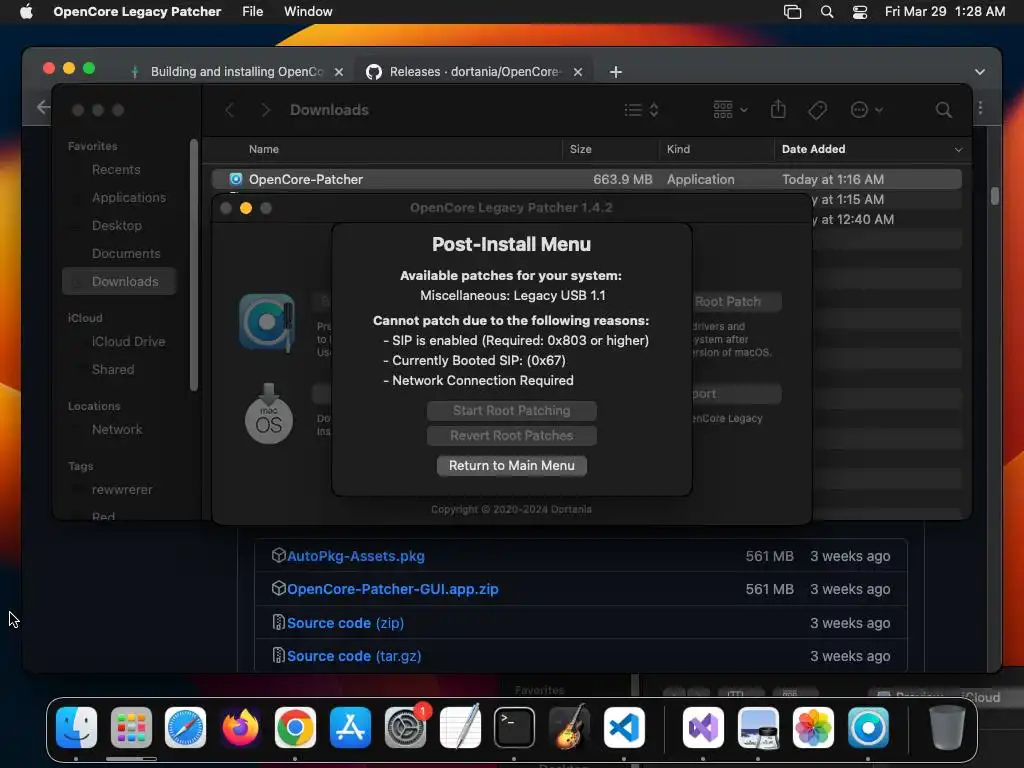The image size is (1024, 768).
Task: Click the Finder Share icon
Action: pyautogui.click(x=778, y=109)
